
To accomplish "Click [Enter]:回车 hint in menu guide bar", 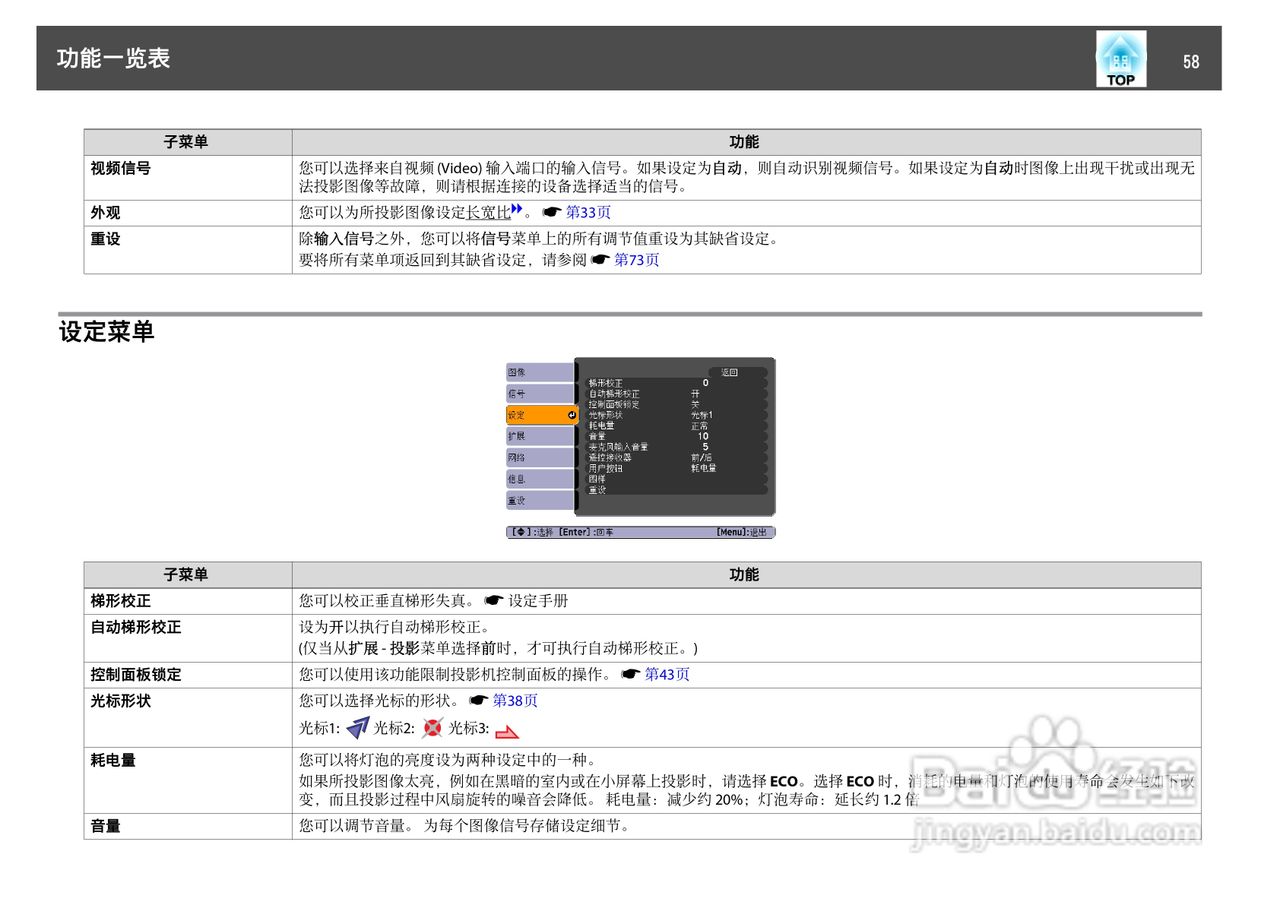I will pos(586,532).
